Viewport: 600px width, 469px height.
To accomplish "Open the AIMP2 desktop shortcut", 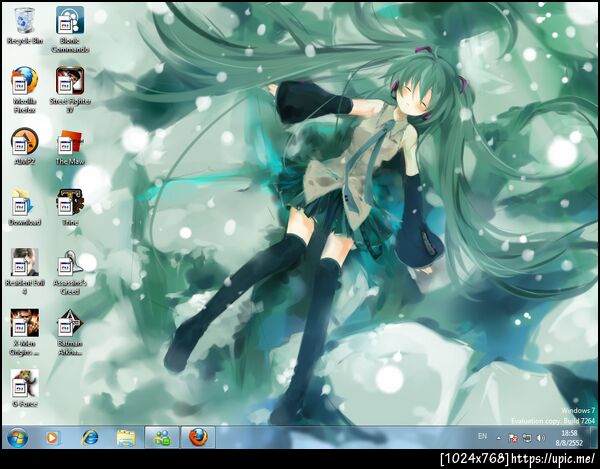I will tap(25, 146).
